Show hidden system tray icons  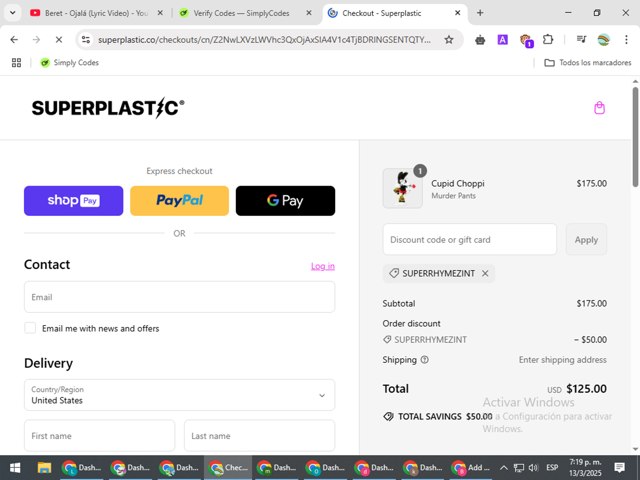pos(504,468)
